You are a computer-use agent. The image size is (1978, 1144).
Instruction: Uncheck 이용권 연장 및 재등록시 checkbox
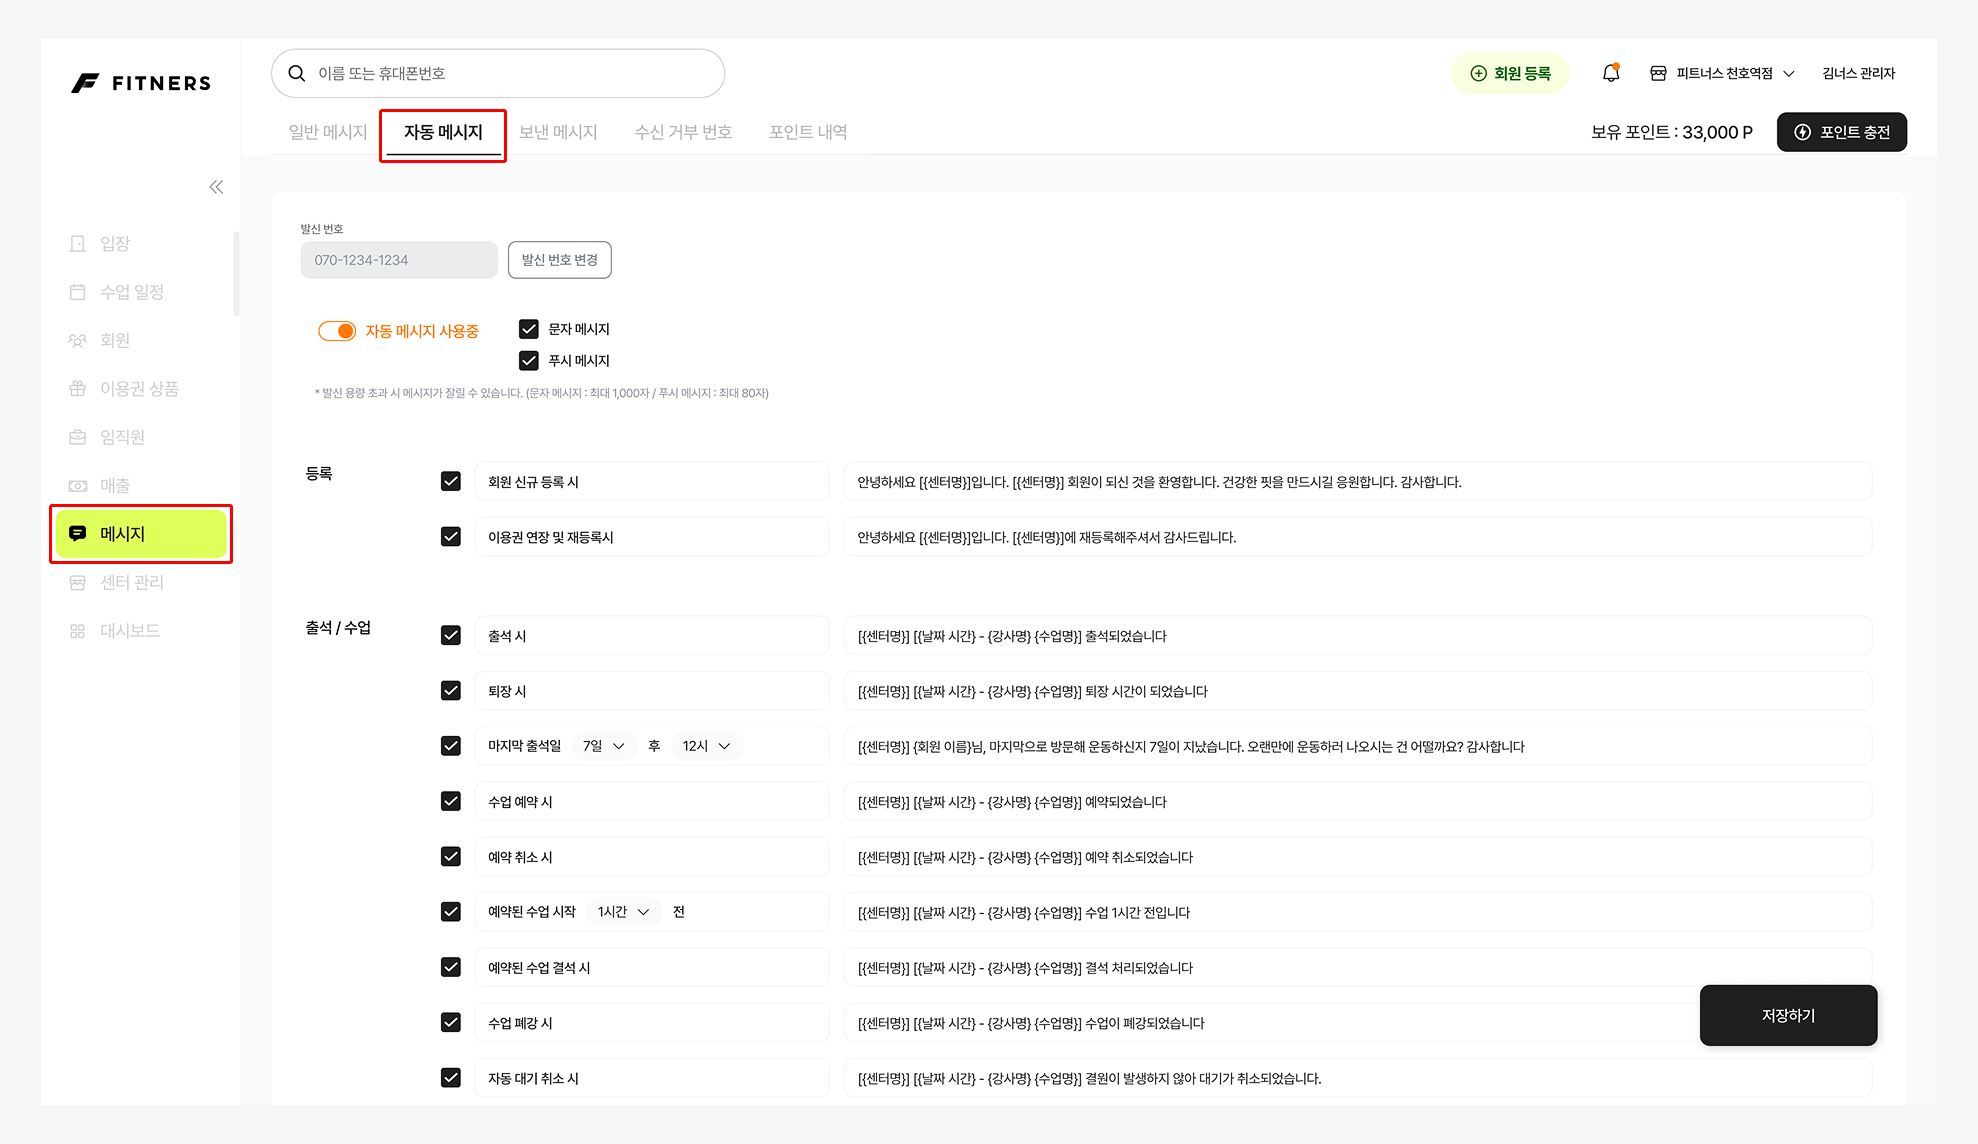pos(451,537)
